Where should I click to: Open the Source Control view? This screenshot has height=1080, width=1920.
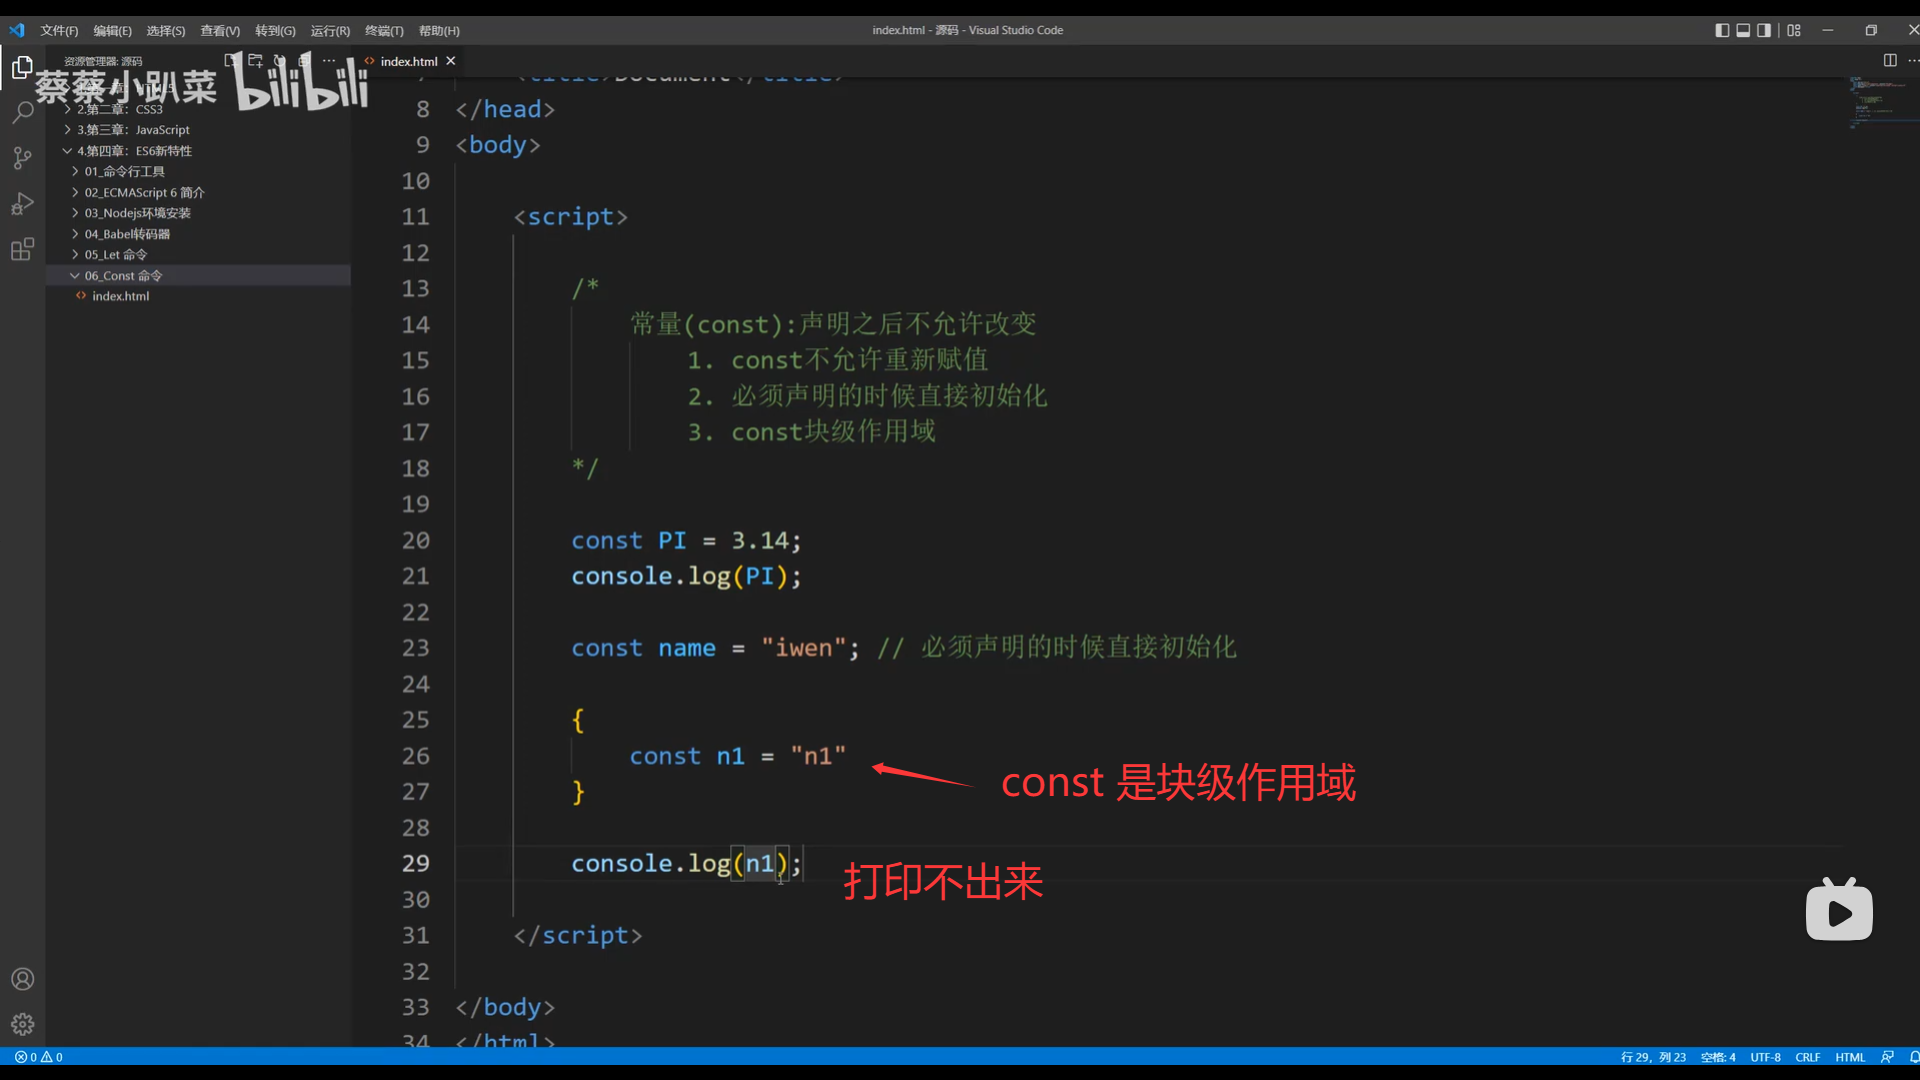tap(22, 158)
